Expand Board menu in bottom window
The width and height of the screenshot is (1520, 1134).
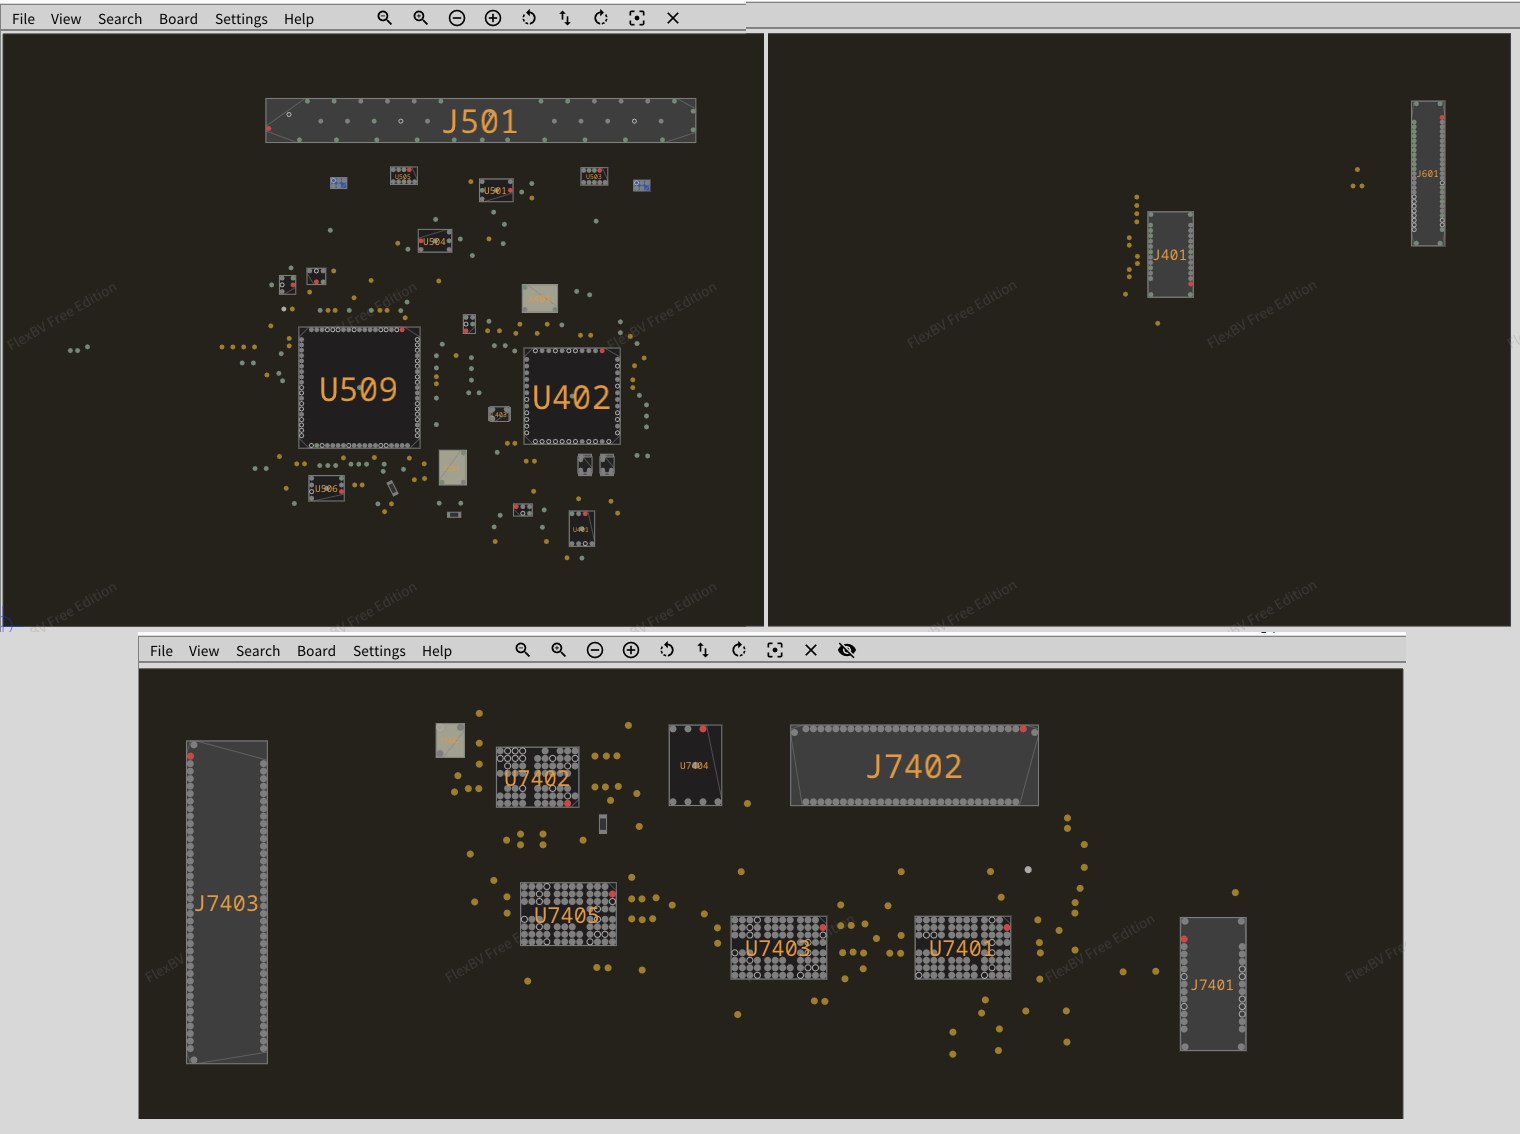point(316,651)
